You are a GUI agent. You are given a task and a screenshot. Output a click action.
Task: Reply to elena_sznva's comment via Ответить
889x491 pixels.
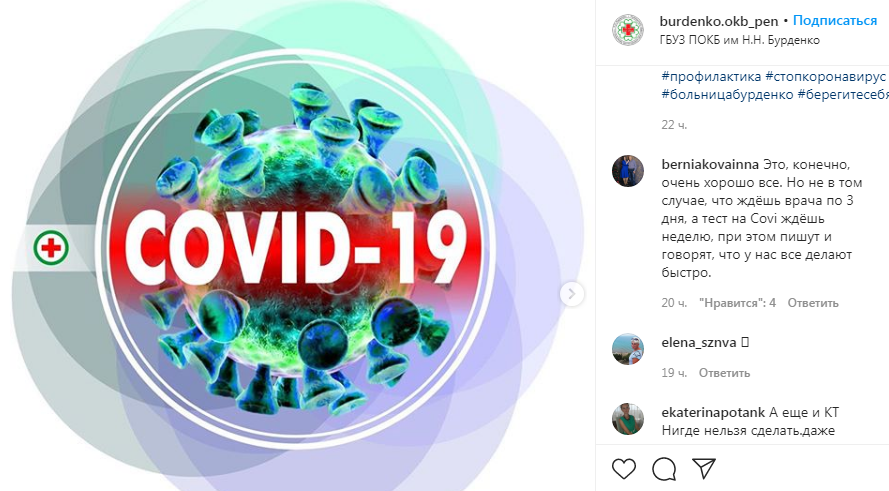724,373
